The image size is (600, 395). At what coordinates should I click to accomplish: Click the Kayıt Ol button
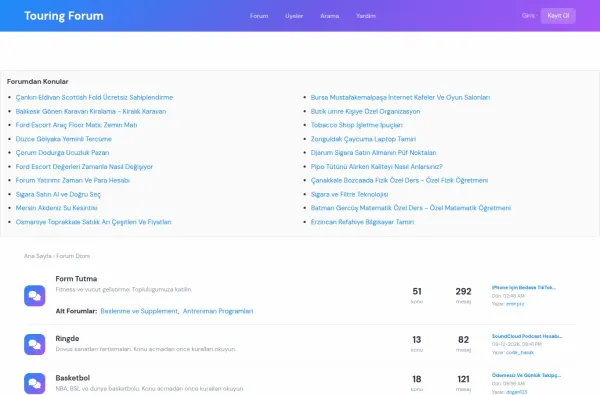[x=558, y=16]
